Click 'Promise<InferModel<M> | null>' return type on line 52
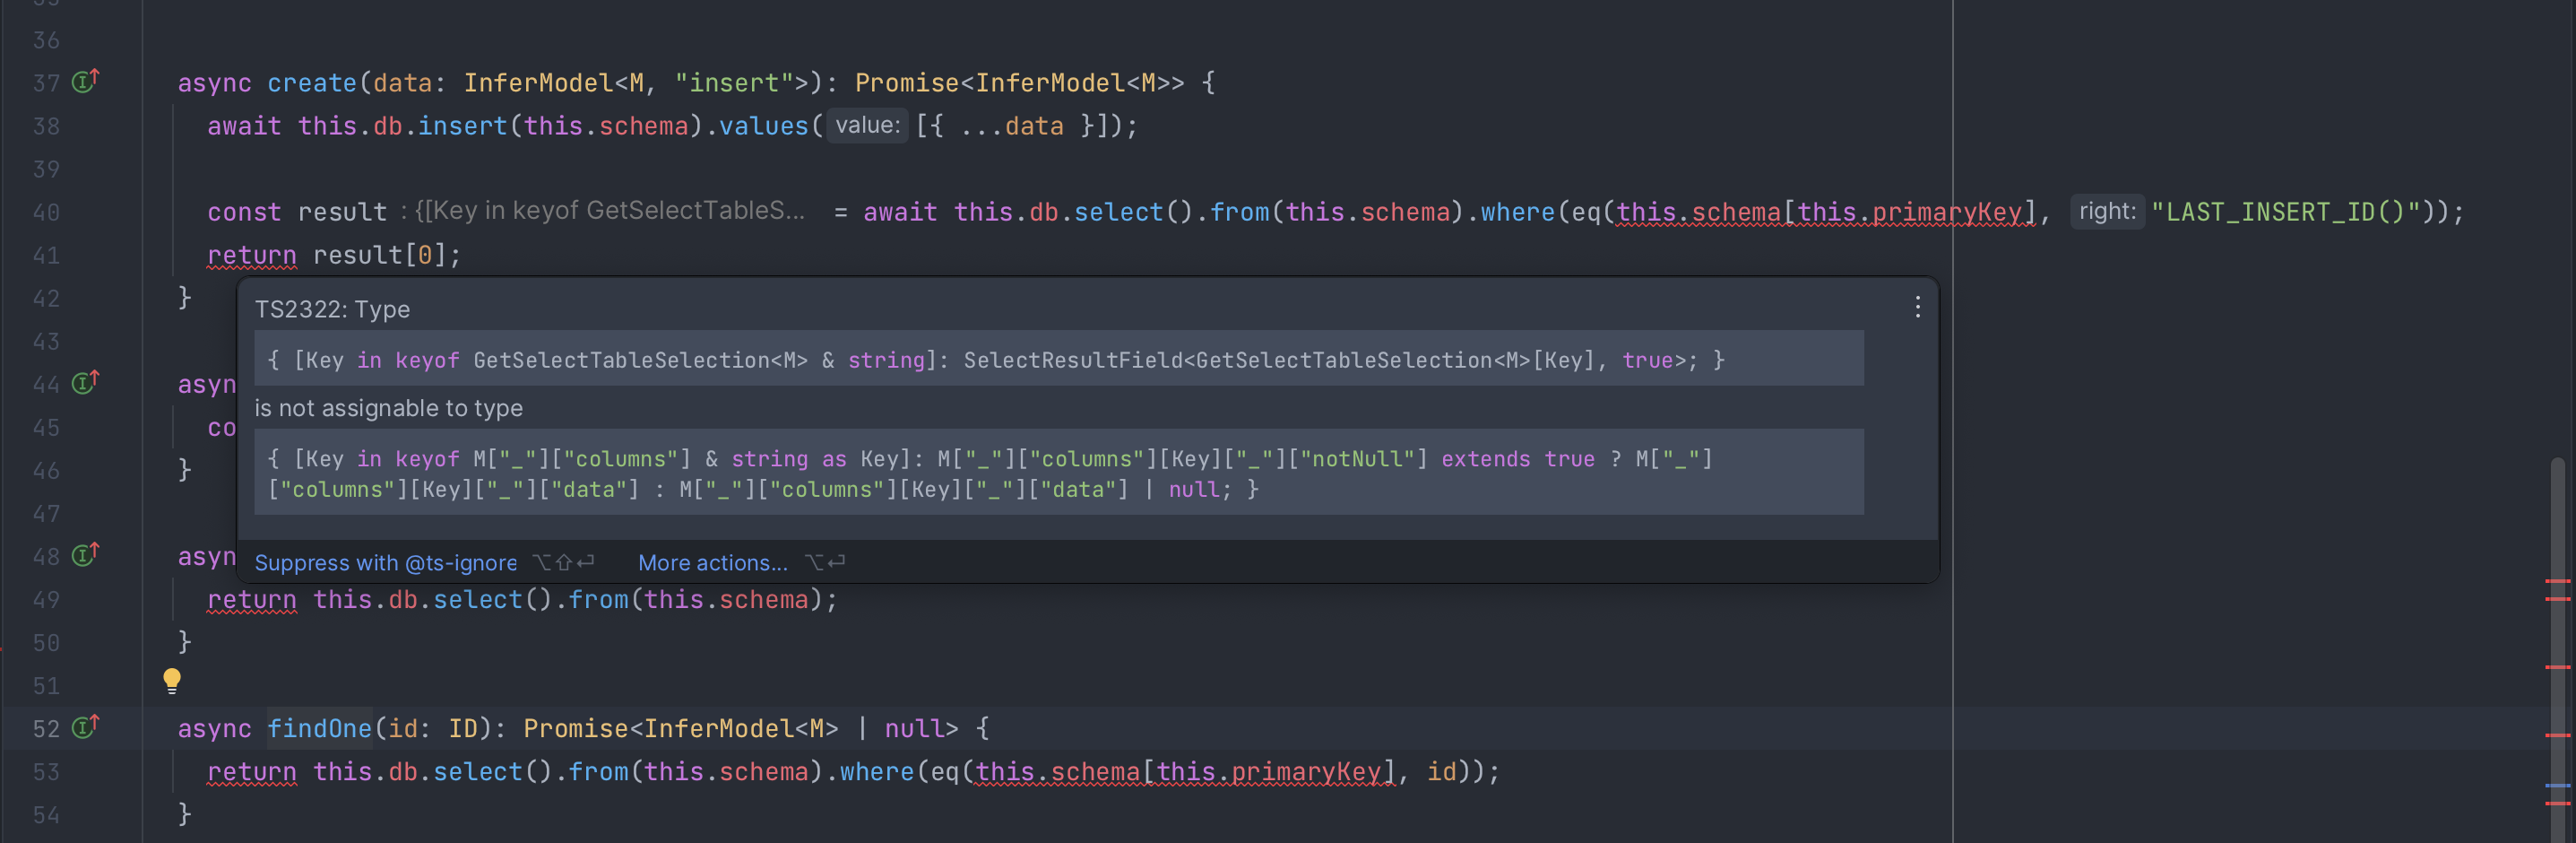Screen dimensions: 2576x843 740,728
